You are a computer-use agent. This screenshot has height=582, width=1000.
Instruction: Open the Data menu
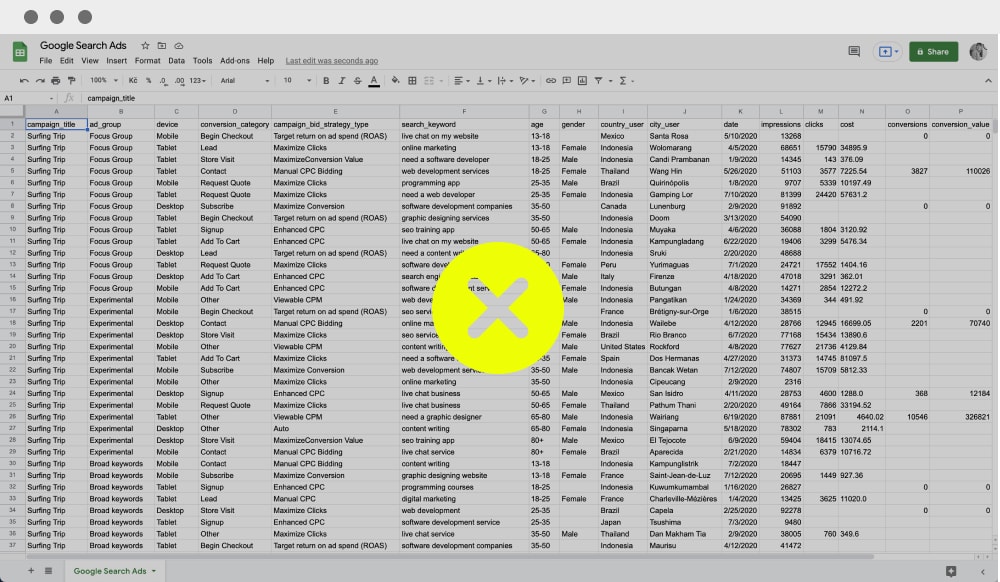(x=177, y=61)
